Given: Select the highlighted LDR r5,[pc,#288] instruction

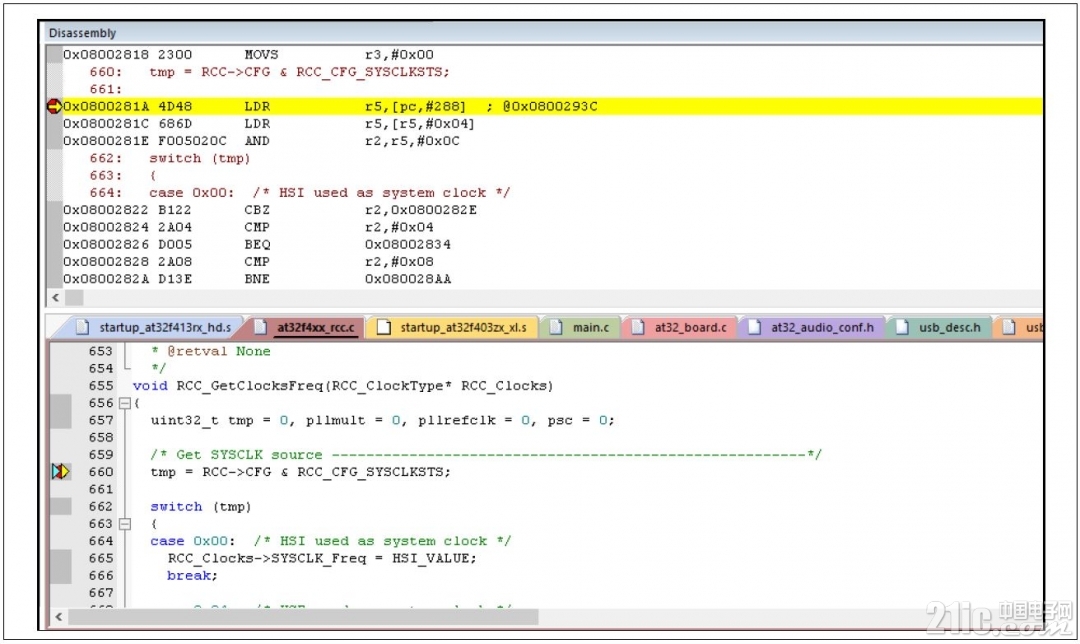Looking at the screenshot, I should 544,107.
